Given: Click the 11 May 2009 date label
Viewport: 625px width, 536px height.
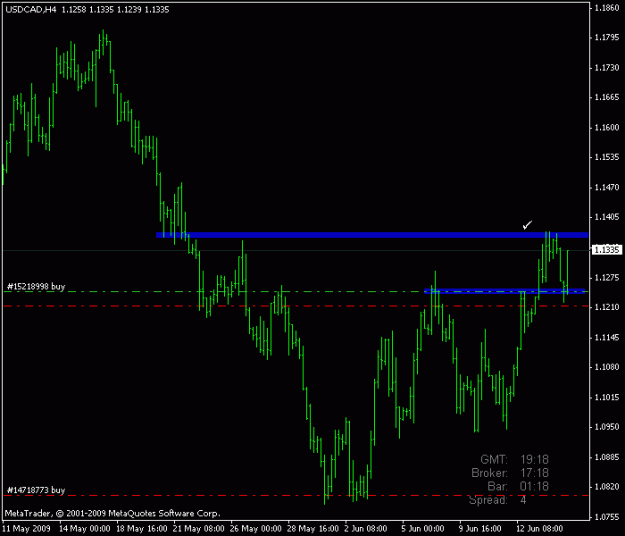Looking at the screenshot, I should click(x=27, y=529).
